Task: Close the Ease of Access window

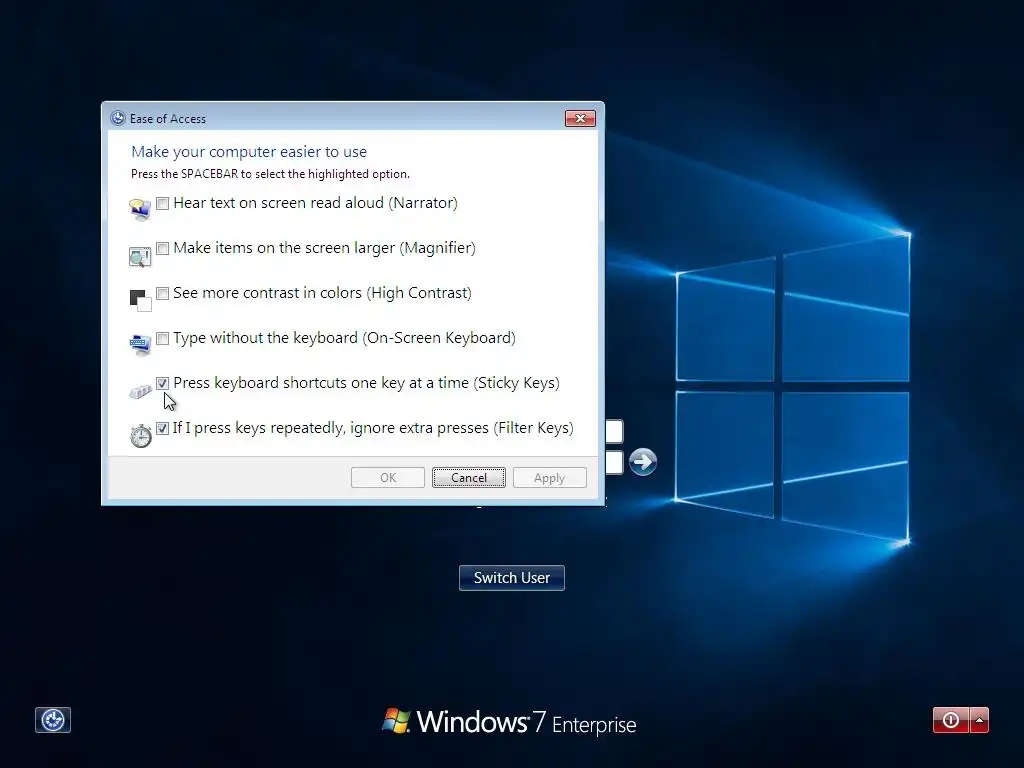Action: click(580, 118)
